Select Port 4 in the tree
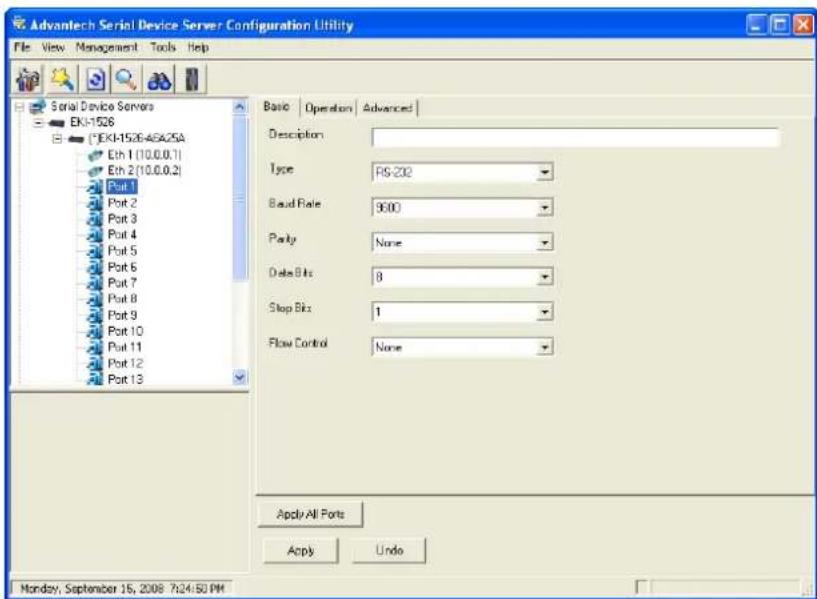817x599 pixels. click(122, 235)
